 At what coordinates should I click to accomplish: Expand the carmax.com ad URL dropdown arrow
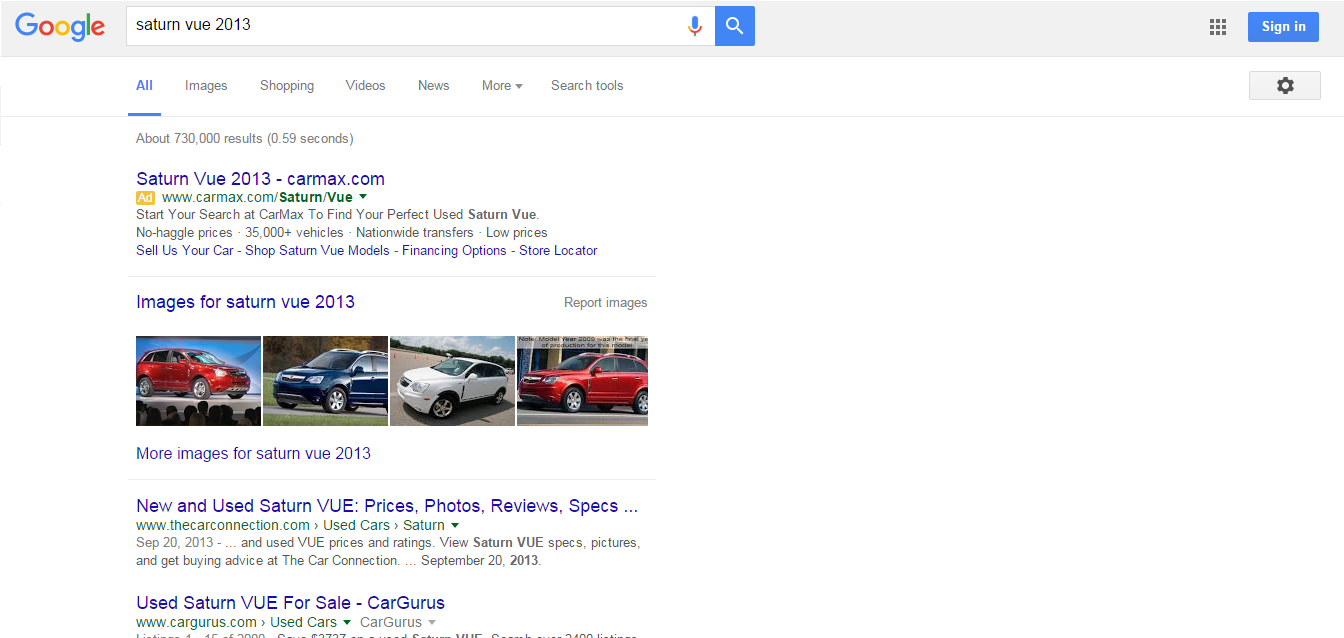[363, 197]
